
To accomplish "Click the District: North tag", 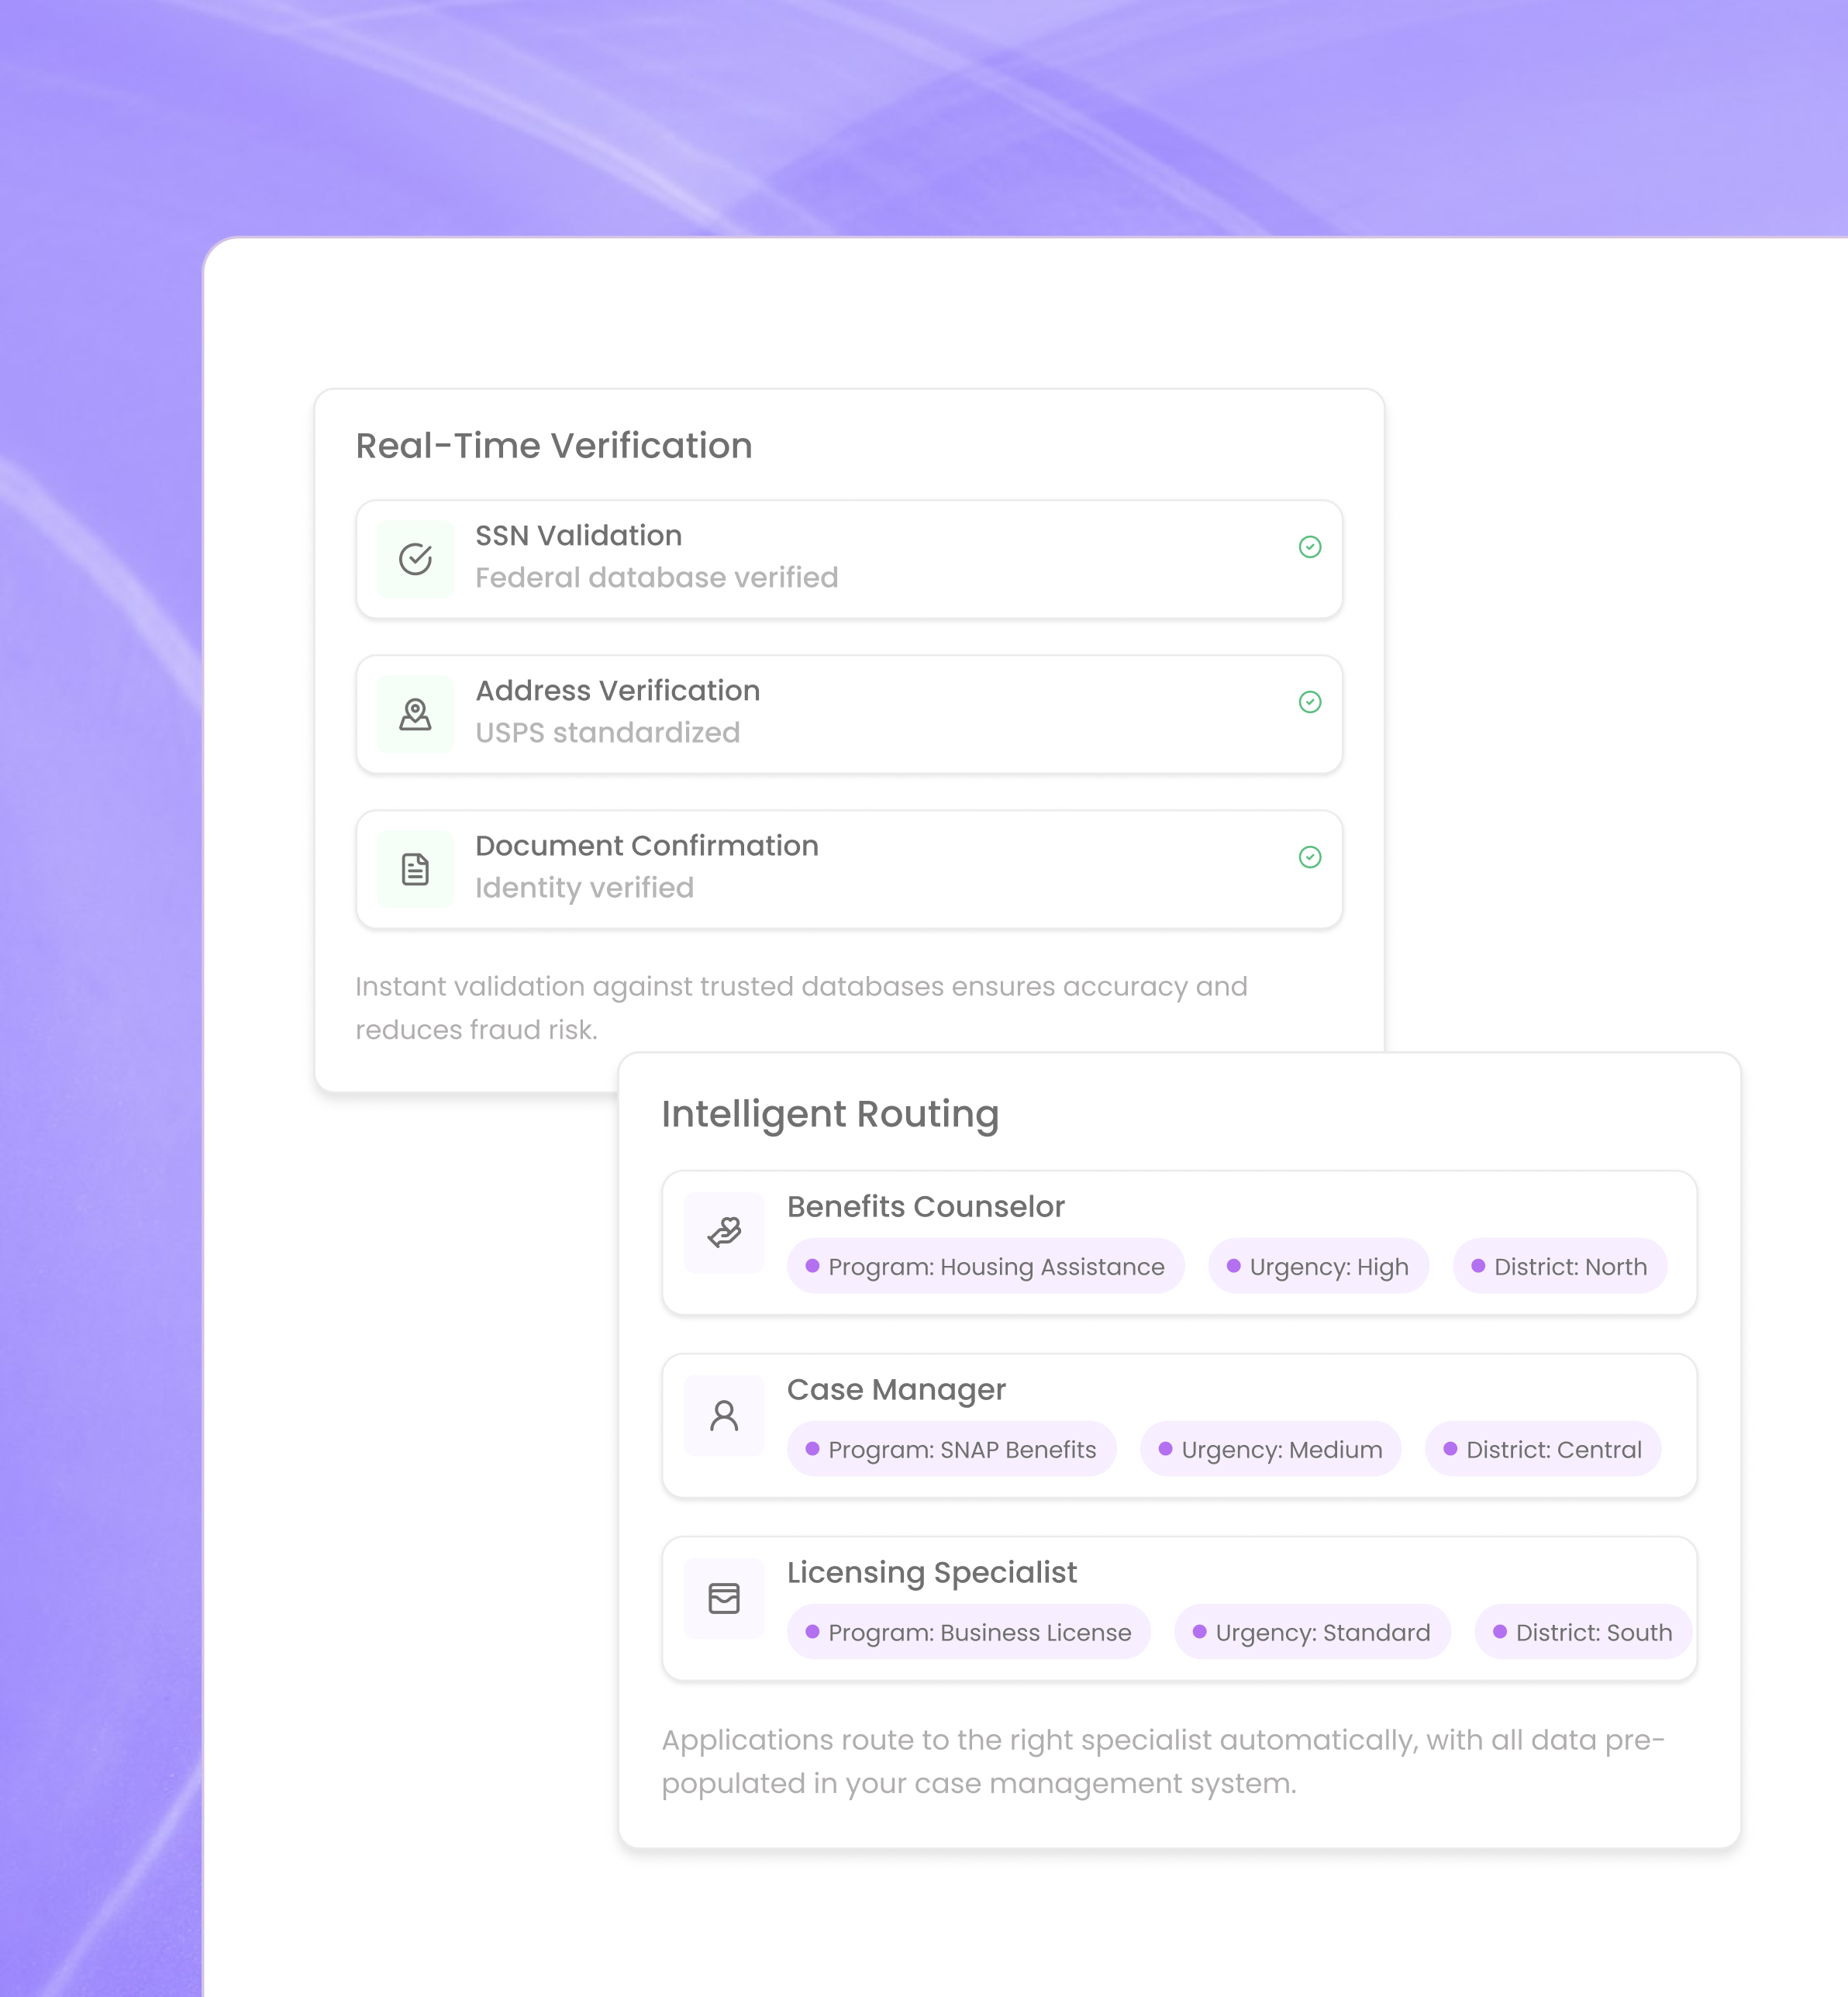I will (1559, 1266).
